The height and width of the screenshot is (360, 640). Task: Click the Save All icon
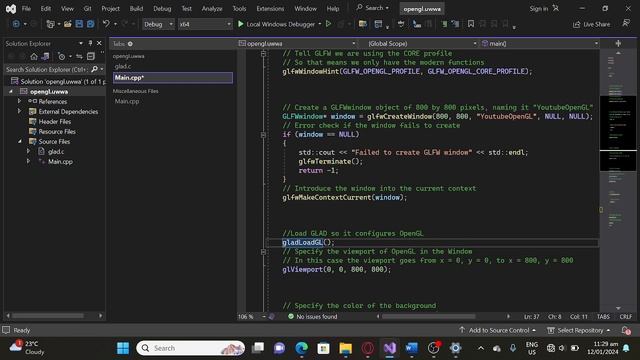[90, 24]
